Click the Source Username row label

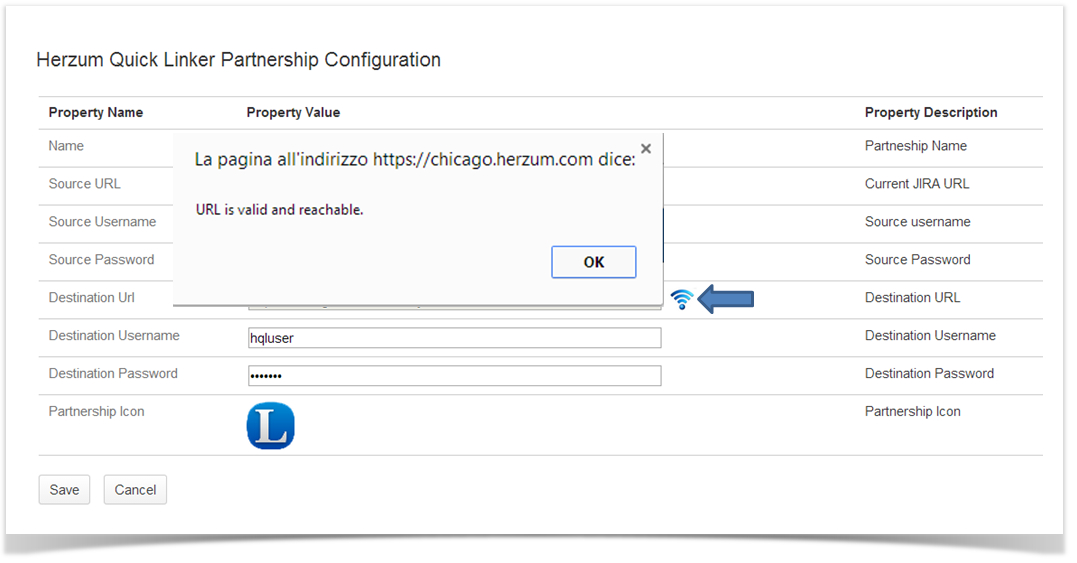pyautogui.click(x=102, y=222)
